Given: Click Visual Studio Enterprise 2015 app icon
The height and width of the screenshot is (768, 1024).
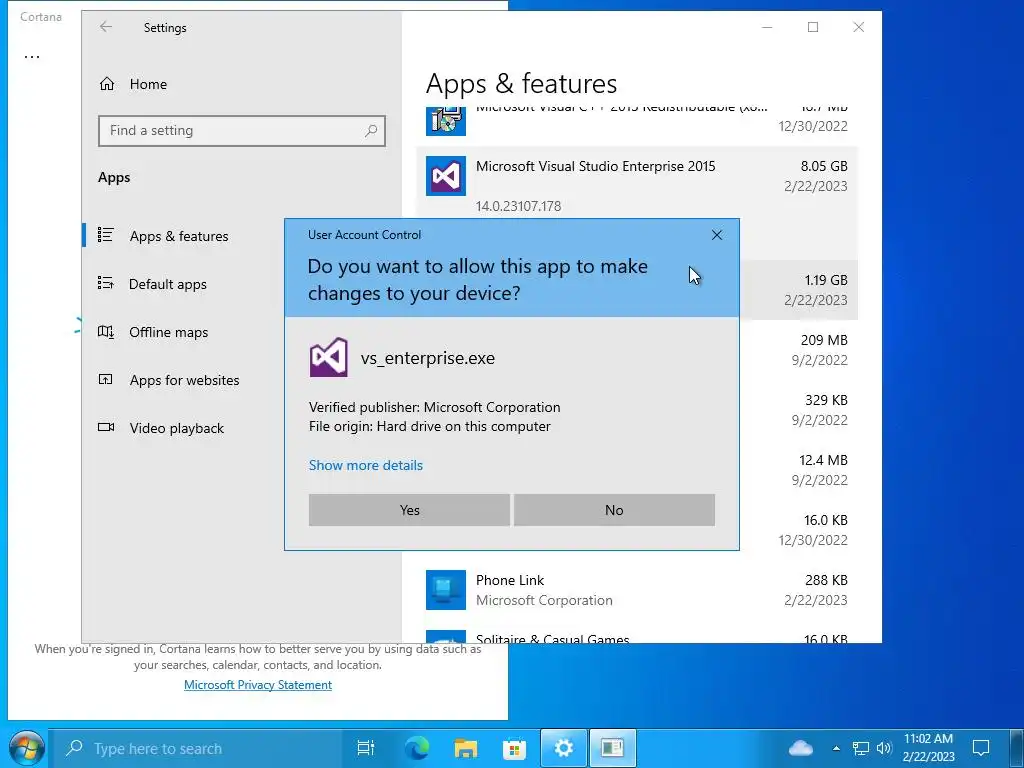Looking at the screenshot, I should (x=445, y=176).
